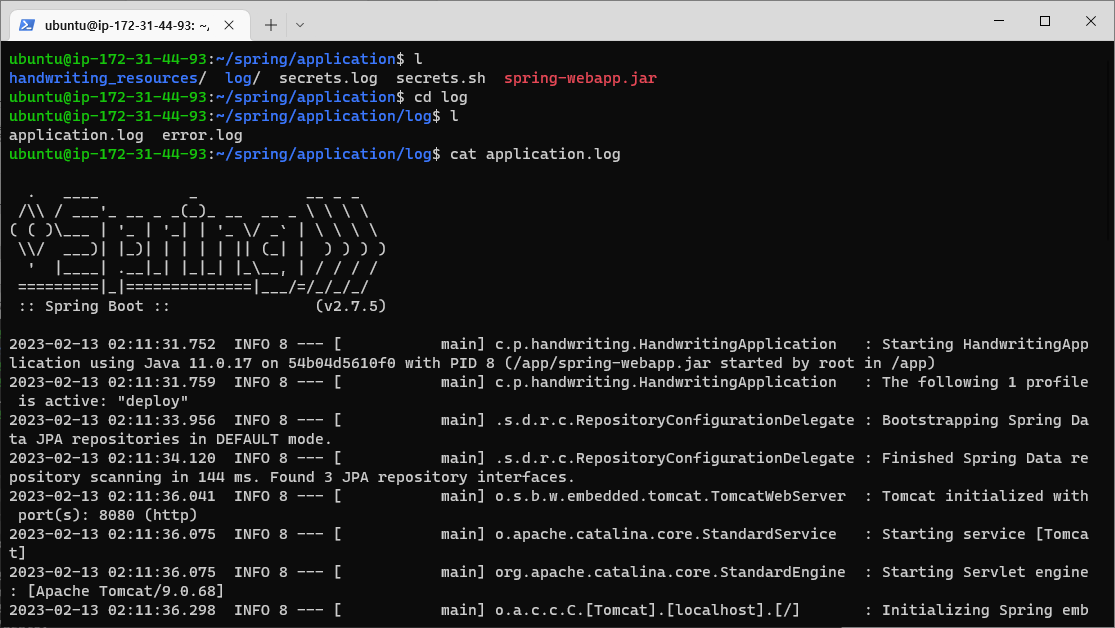Click the secrets.log file name
This screenshot has width=1115, height=628.
coord(328,78)
